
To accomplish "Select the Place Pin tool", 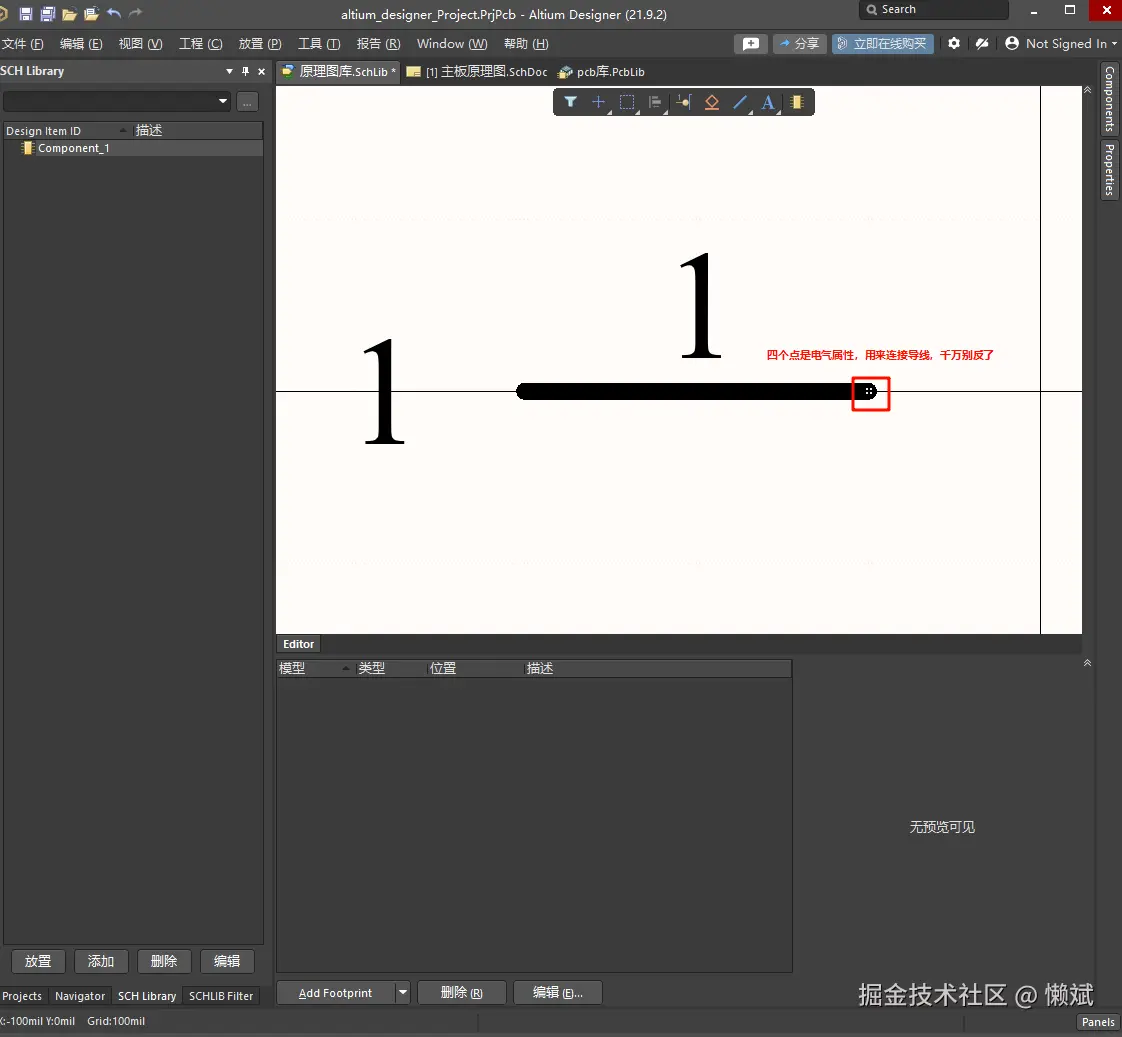I will (683, 102).
